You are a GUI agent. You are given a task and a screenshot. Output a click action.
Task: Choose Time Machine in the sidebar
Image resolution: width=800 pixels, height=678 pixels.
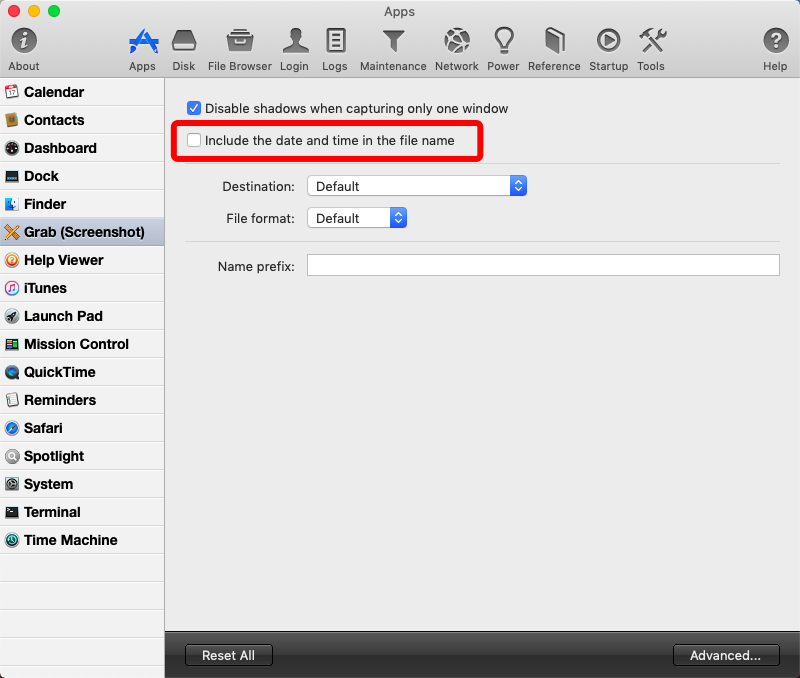[82, 540]
